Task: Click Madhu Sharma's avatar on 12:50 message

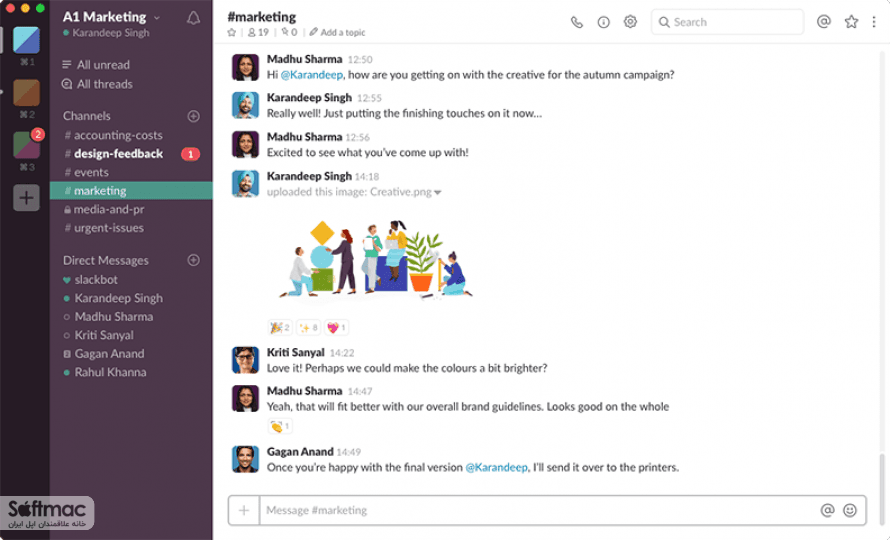Action: tap(245, 67)
